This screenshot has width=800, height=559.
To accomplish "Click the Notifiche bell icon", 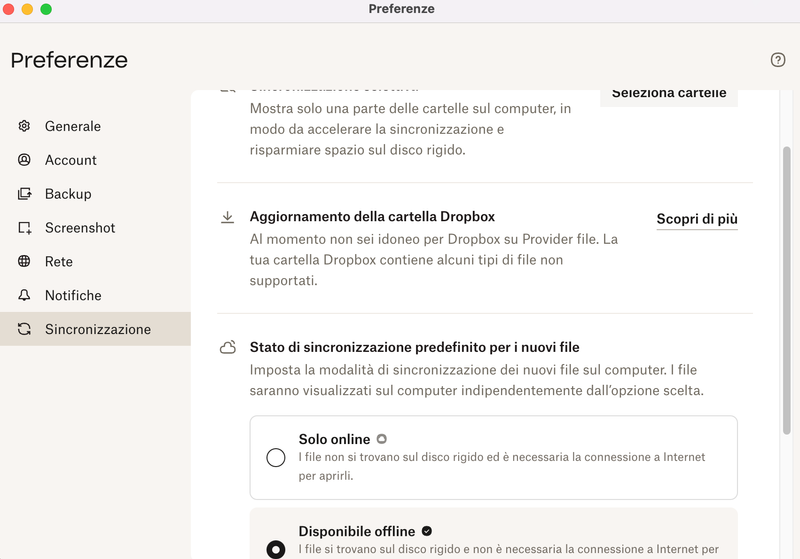I will 25,296.
